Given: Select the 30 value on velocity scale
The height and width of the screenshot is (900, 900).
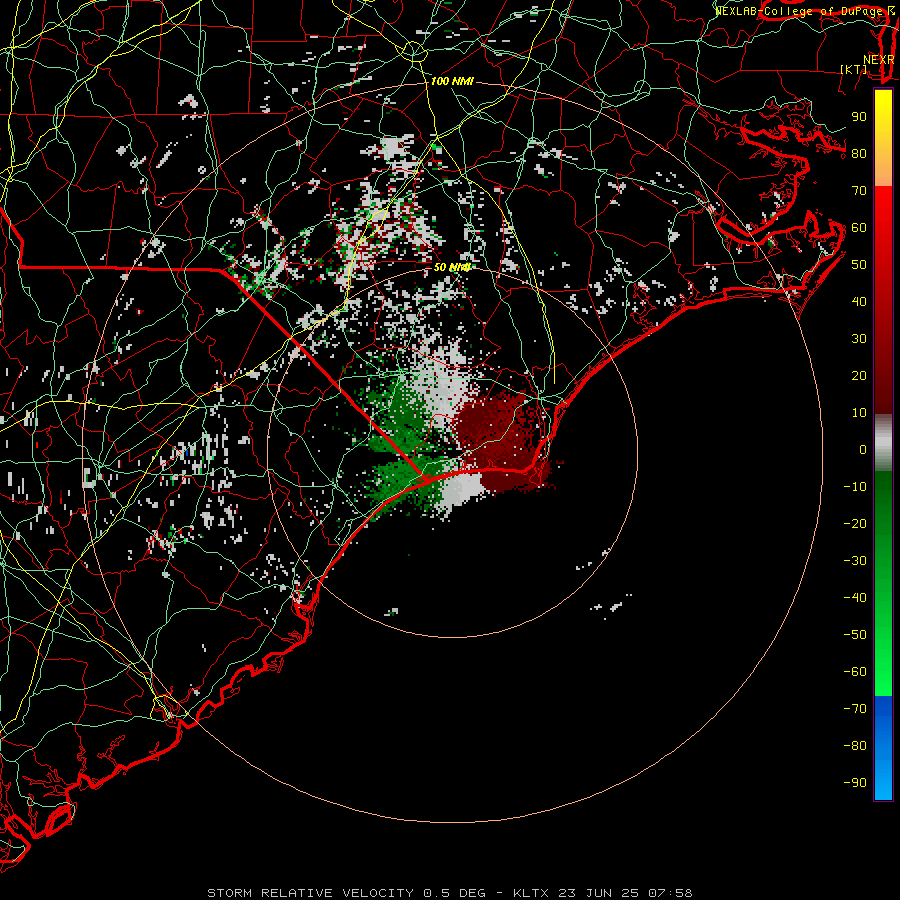Looking at the screenshot, I should click(859, 339).
